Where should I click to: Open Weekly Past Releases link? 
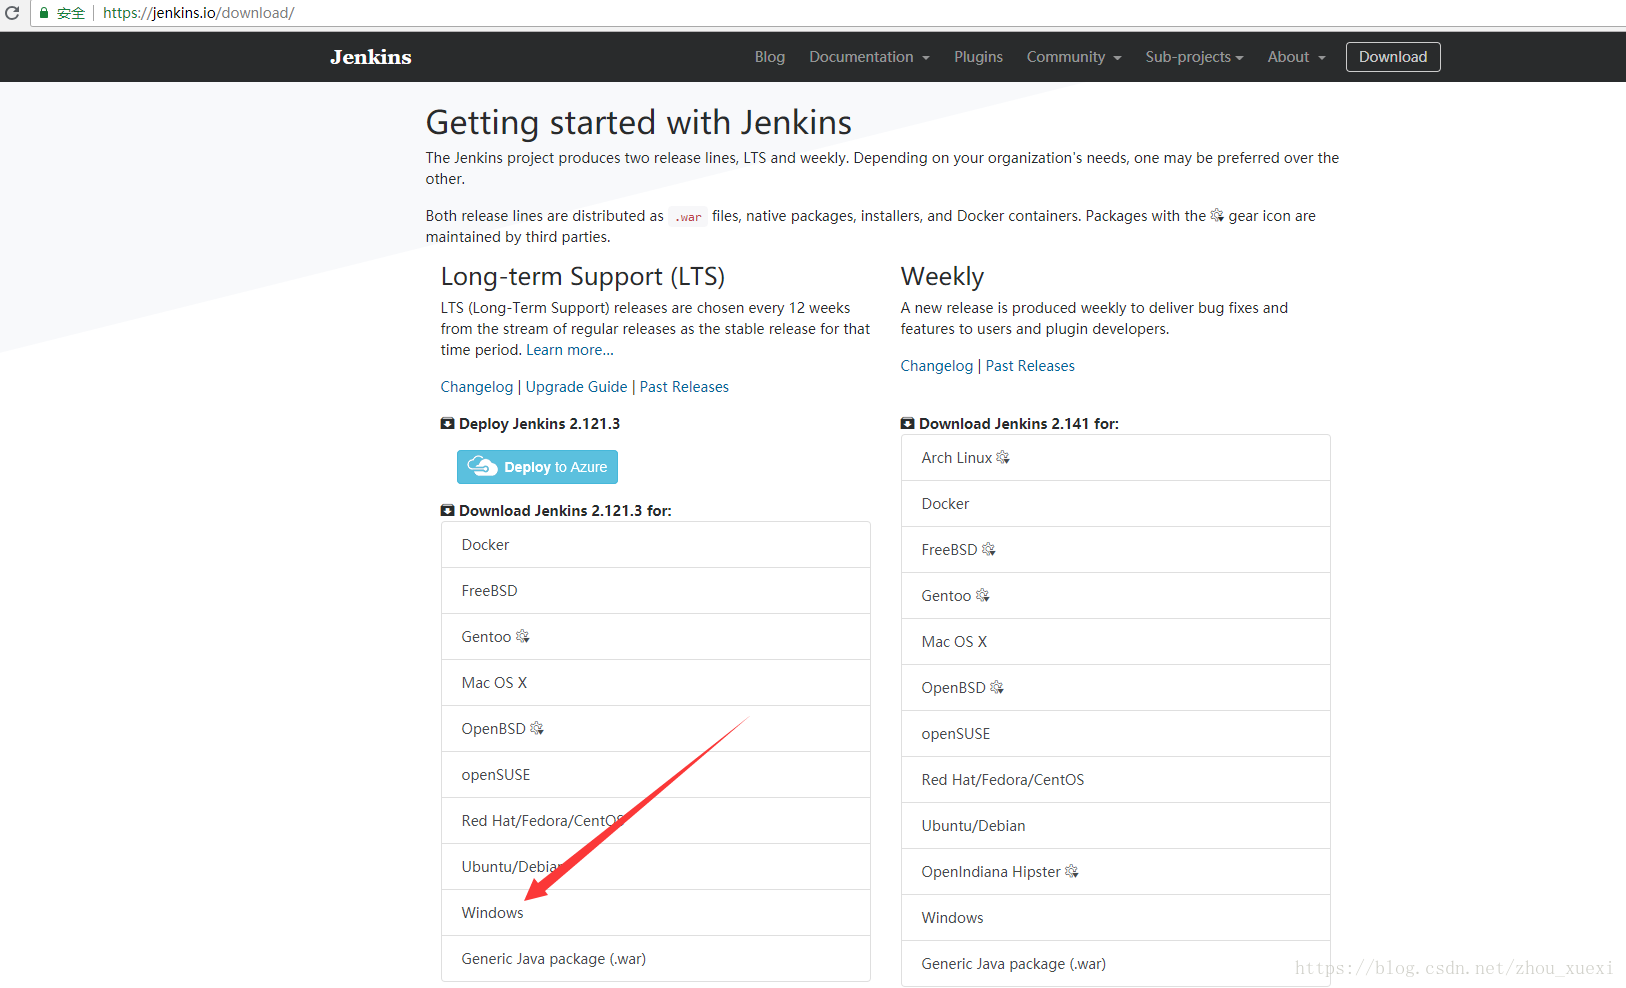1030,366
